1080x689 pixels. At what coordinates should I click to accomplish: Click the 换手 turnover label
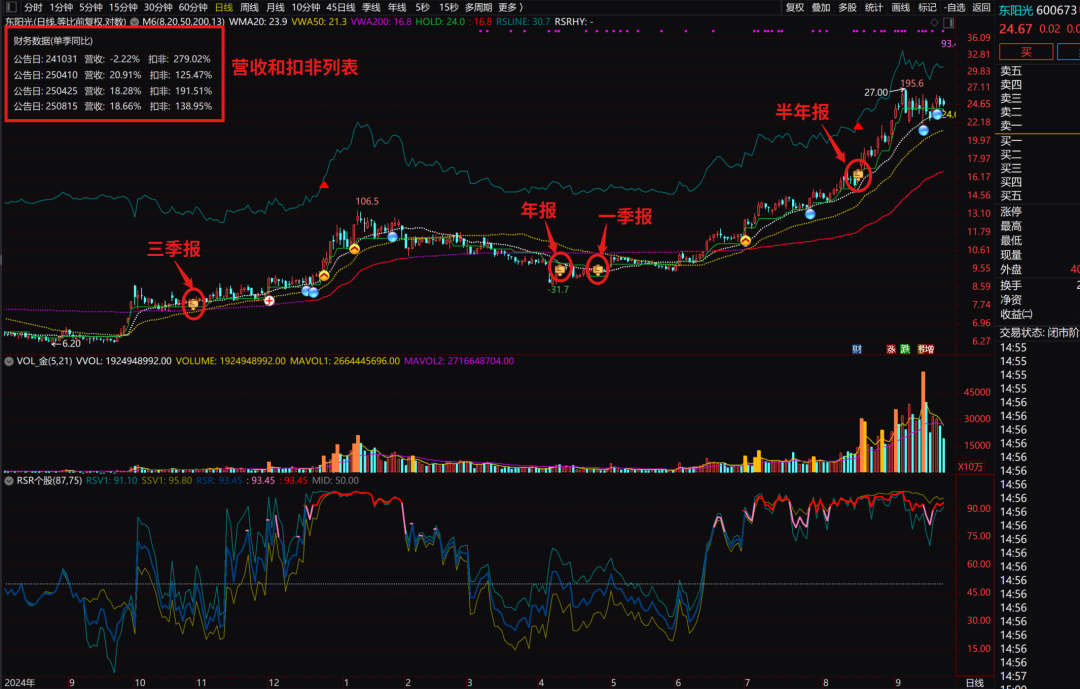[1011, 285]
